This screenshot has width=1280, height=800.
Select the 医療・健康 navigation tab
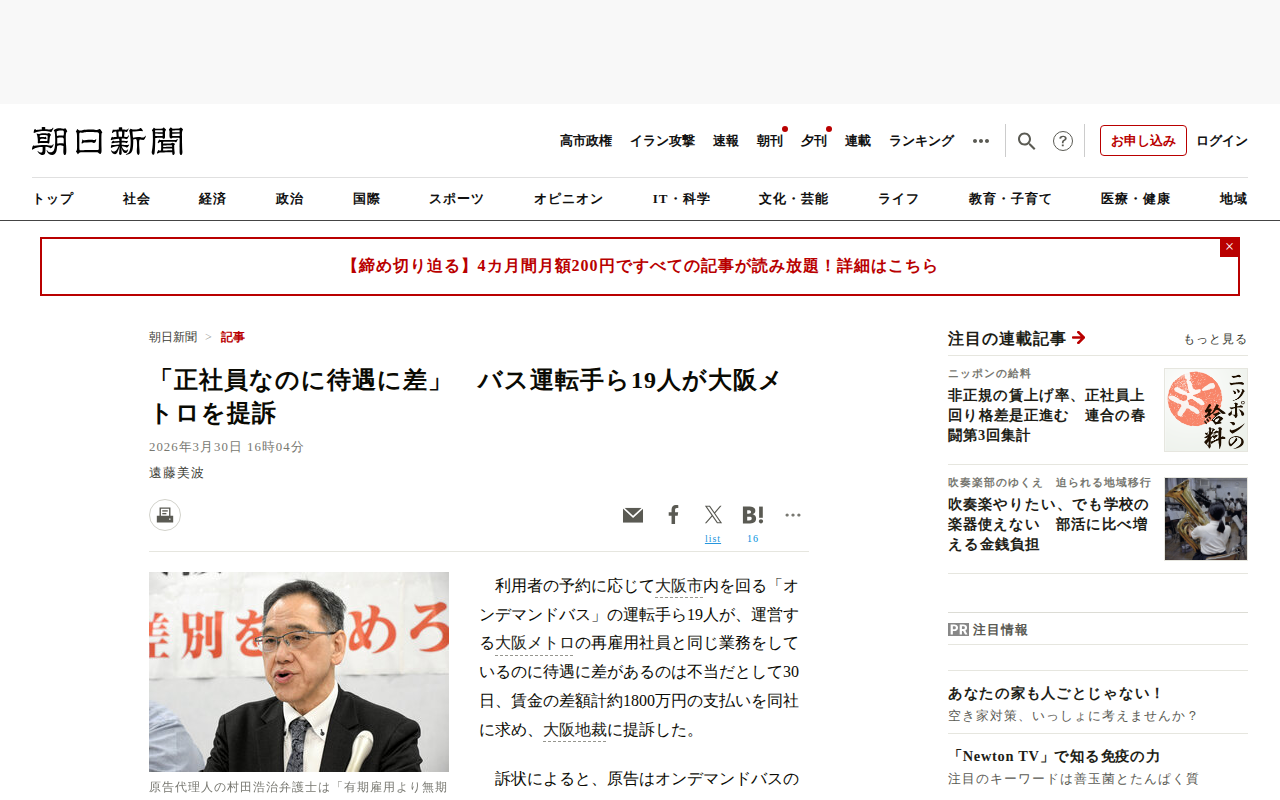(x=1136, y=199)
